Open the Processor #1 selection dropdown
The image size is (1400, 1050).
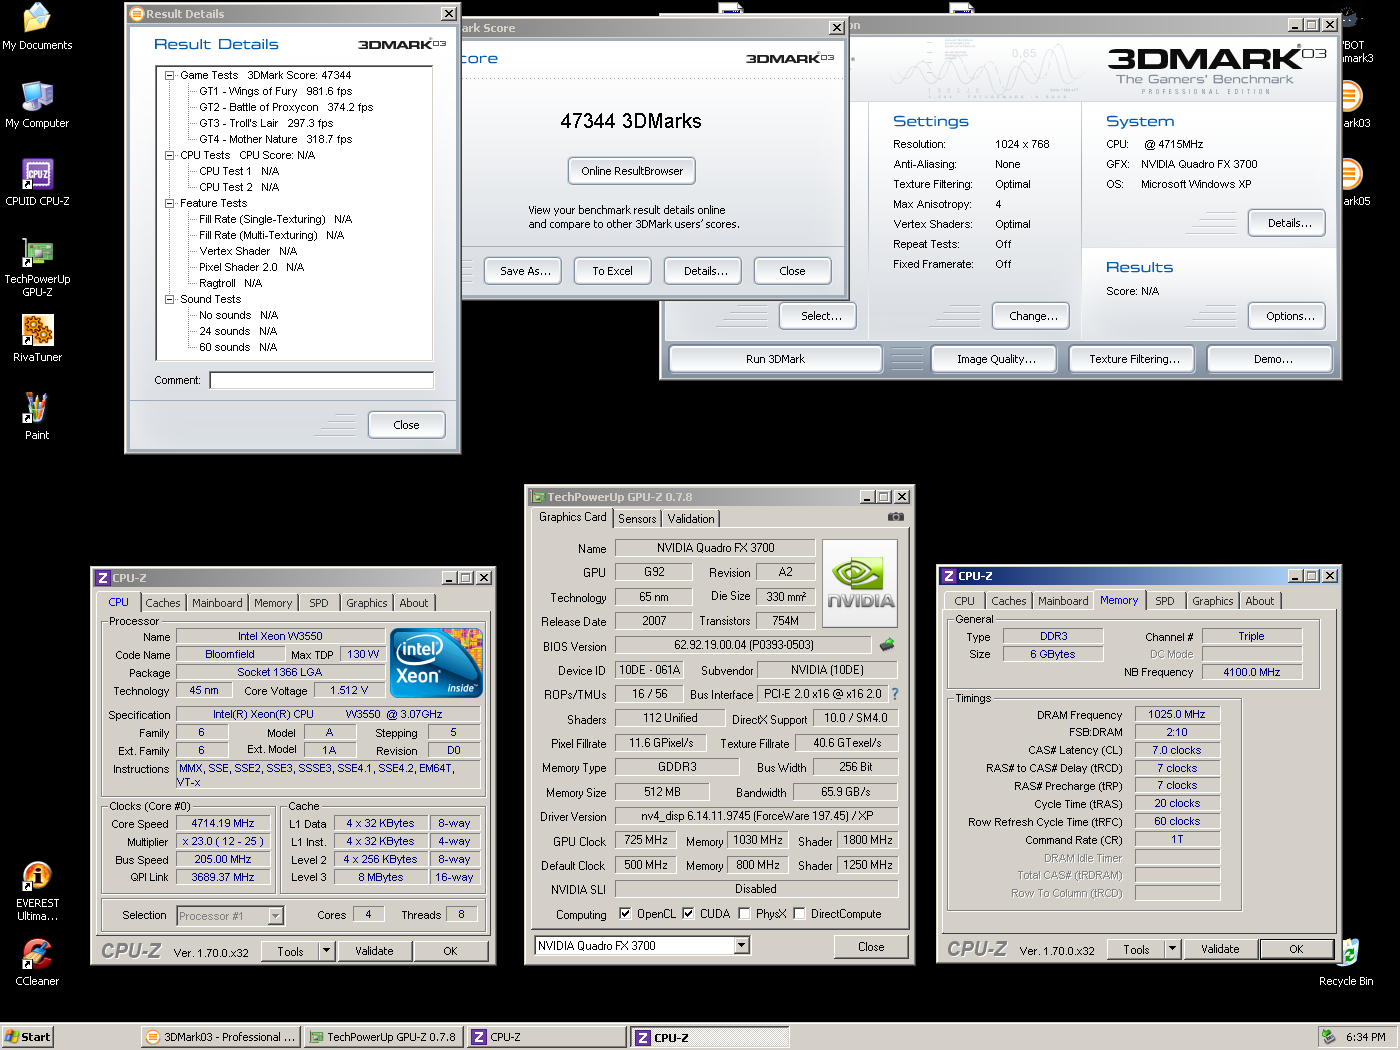tap(275, 916)
